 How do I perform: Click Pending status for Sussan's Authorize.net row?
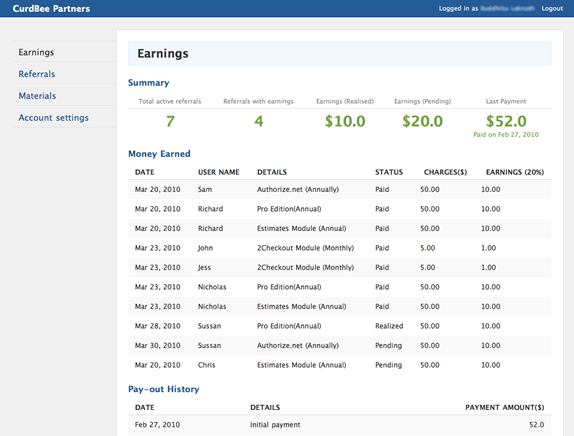[388, 346]
